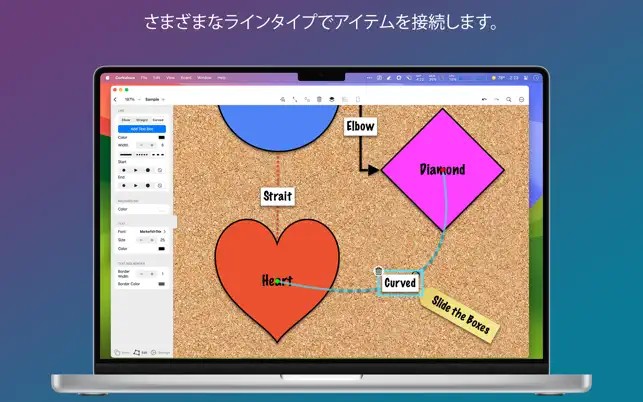The image size is (643, 402).
Task: Click the undo arrow icon
Action: point(484,99)
